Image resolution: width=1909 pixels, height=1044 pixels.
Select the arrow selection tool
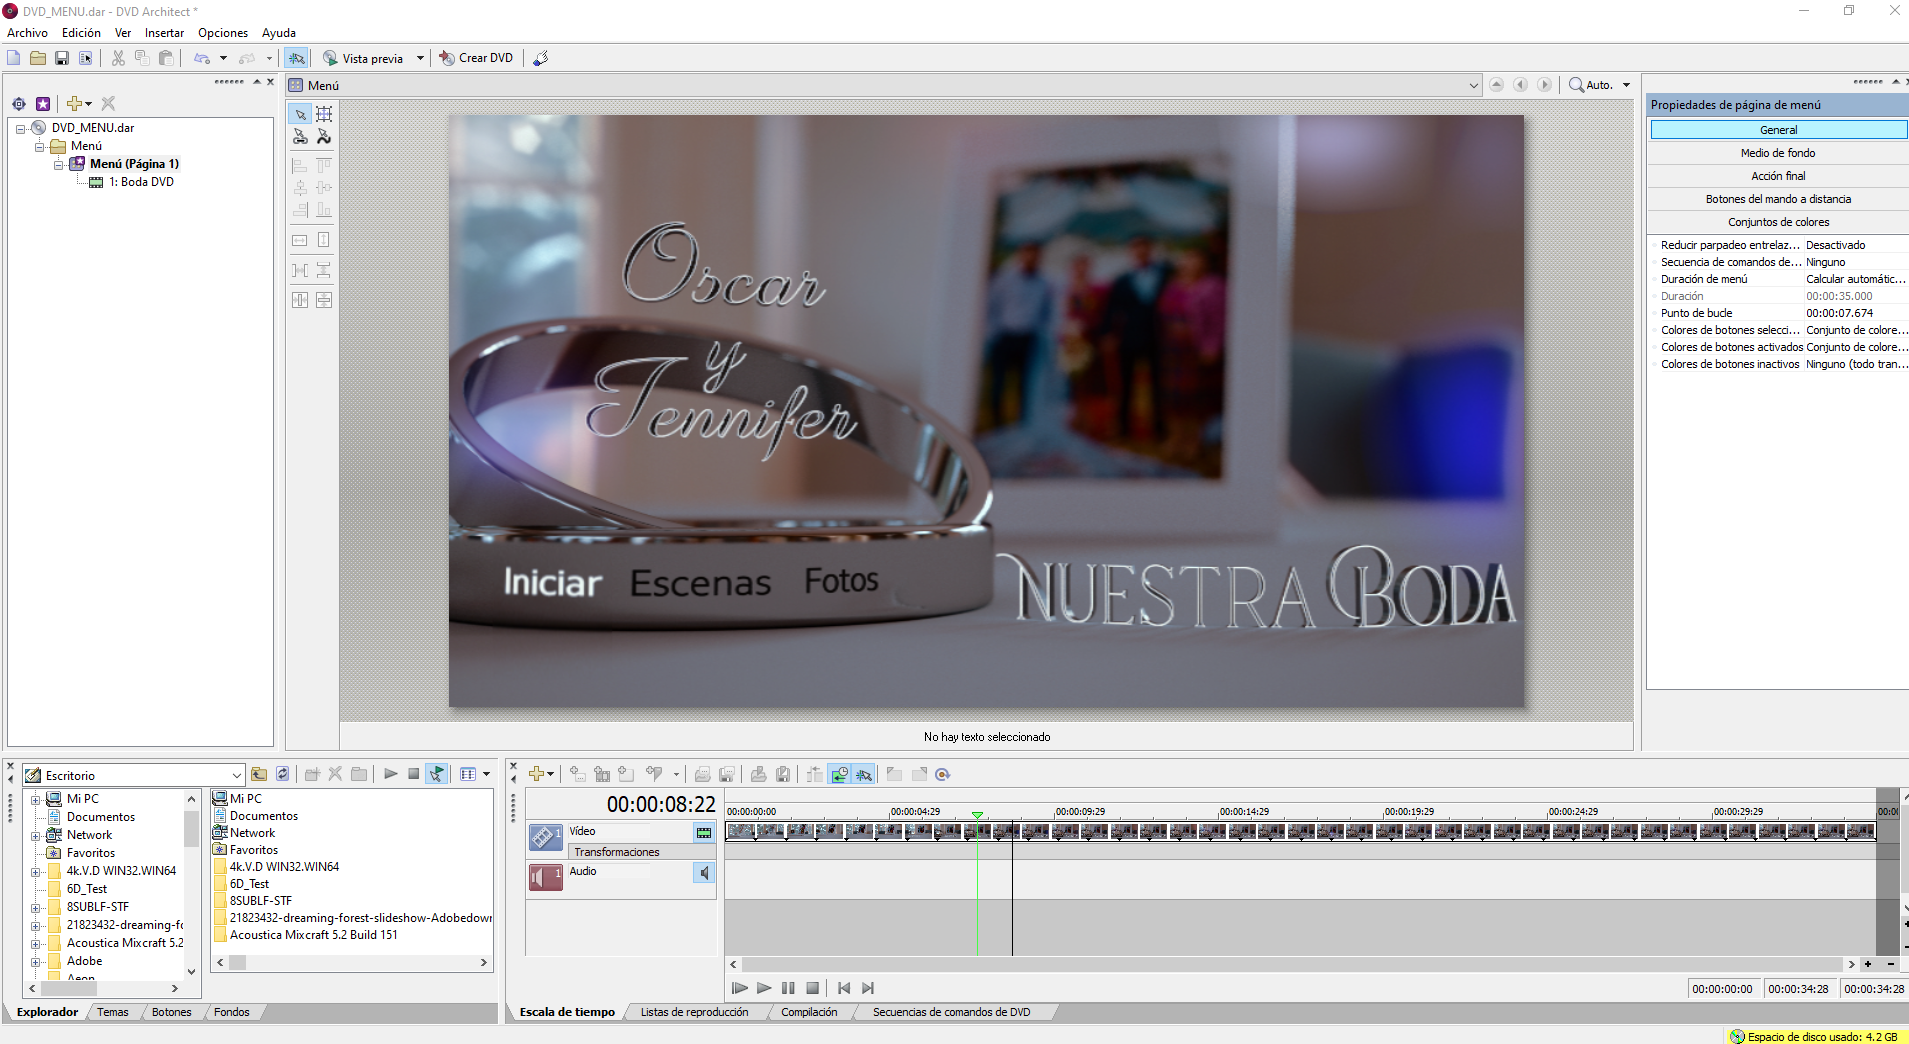[x=300, y=114]
